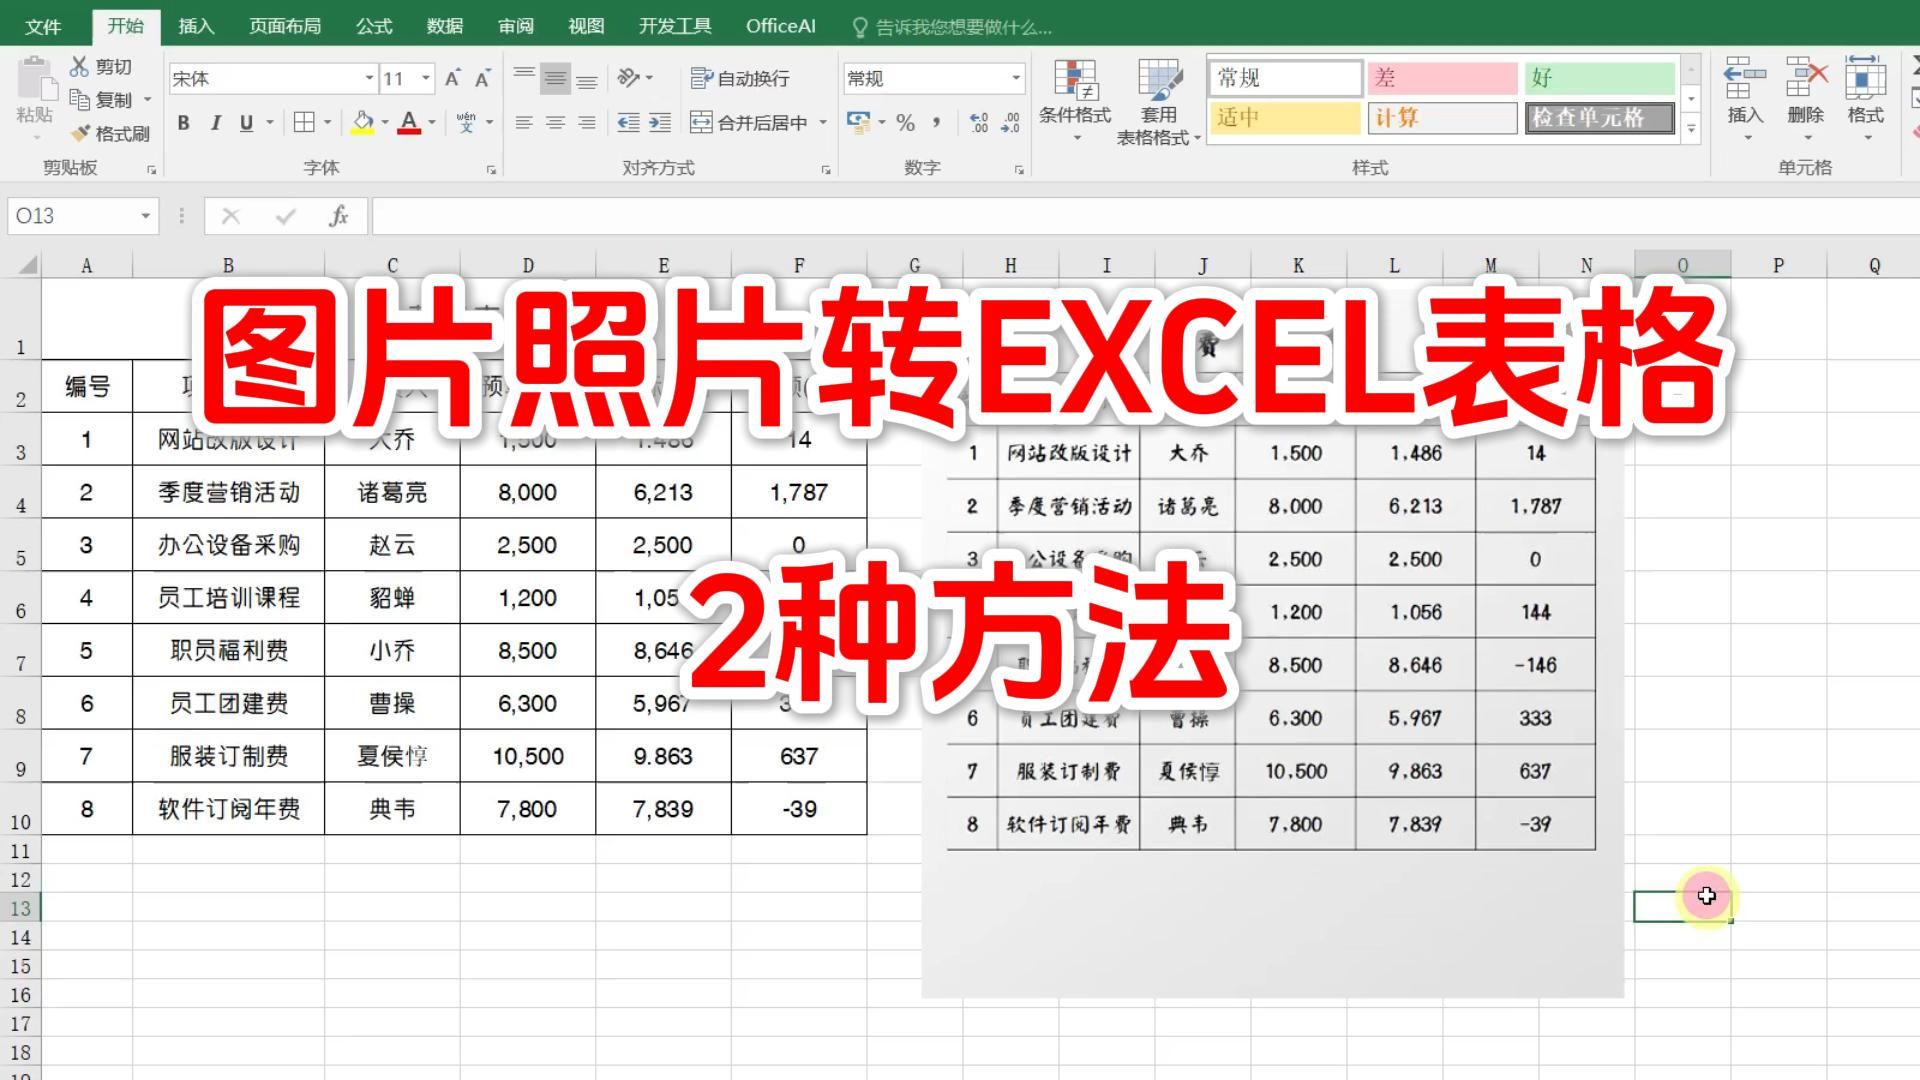1920x1080 pixels.
Task: Click the increase decimal places icon
Action: click(979, 122)
